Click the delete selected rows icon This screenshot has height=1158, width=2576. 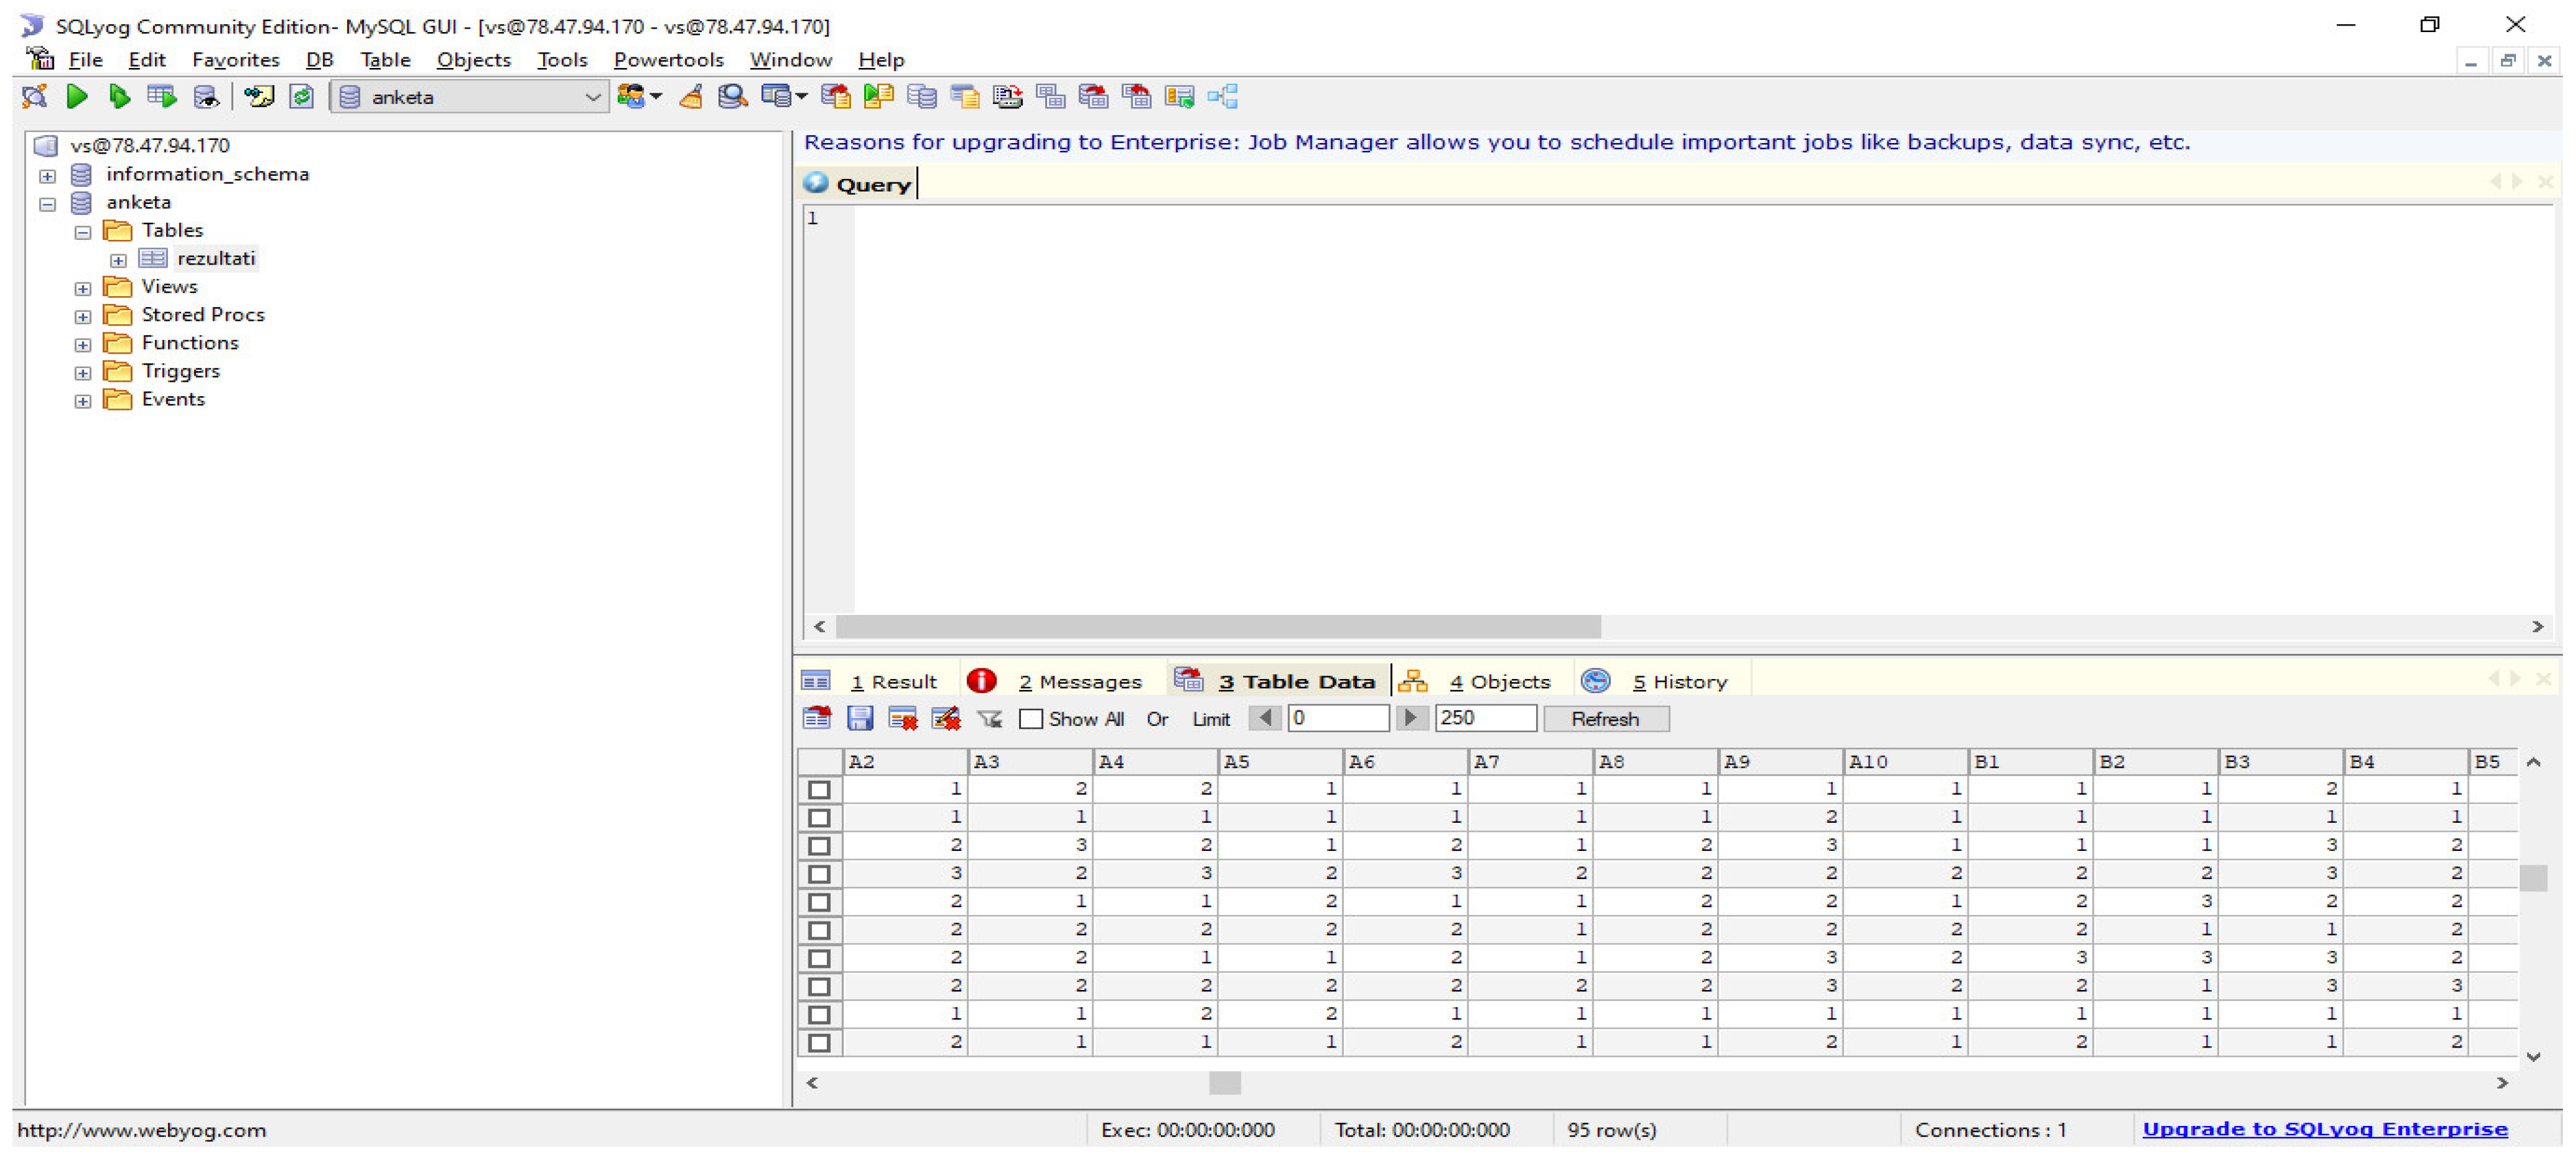point(902,718)
